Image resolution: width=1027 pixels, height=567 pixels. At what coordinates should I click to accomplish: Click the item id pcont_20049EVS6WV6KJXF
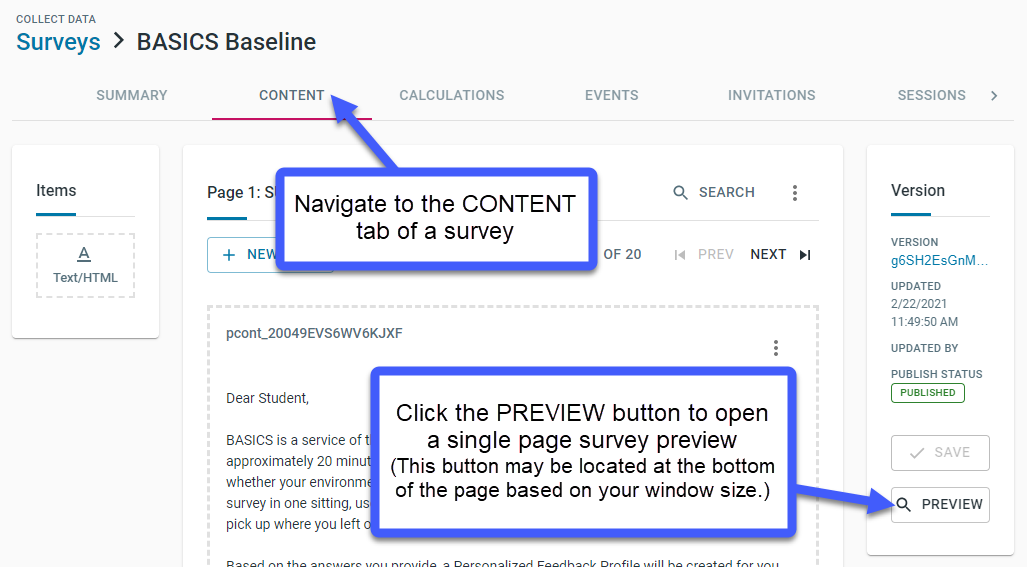[314, 333]
